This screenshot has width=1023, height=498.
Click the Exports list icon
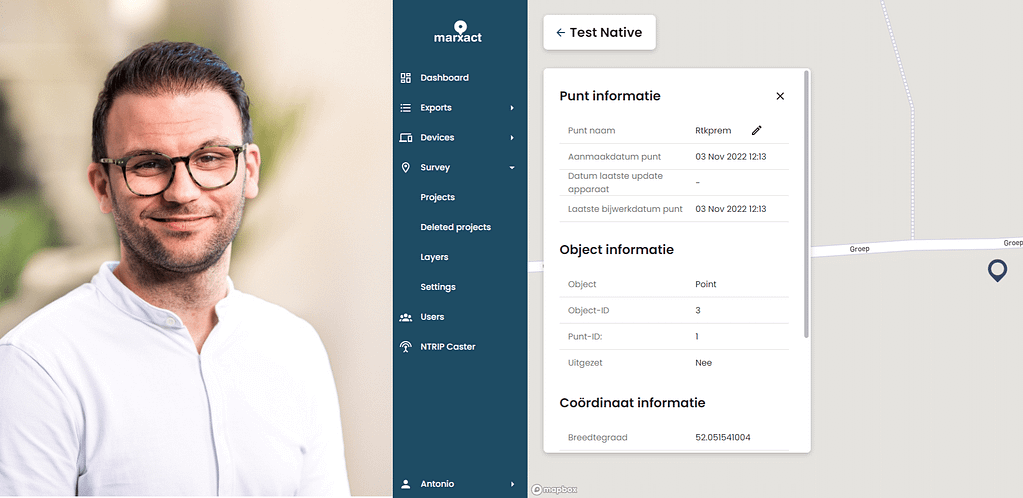406,108
